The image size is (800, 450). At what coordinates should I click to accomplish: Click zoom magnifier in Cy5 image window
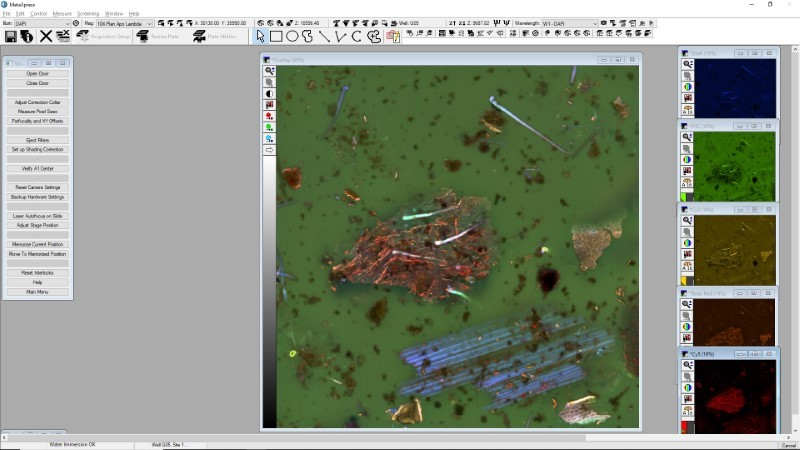(687, 365)
